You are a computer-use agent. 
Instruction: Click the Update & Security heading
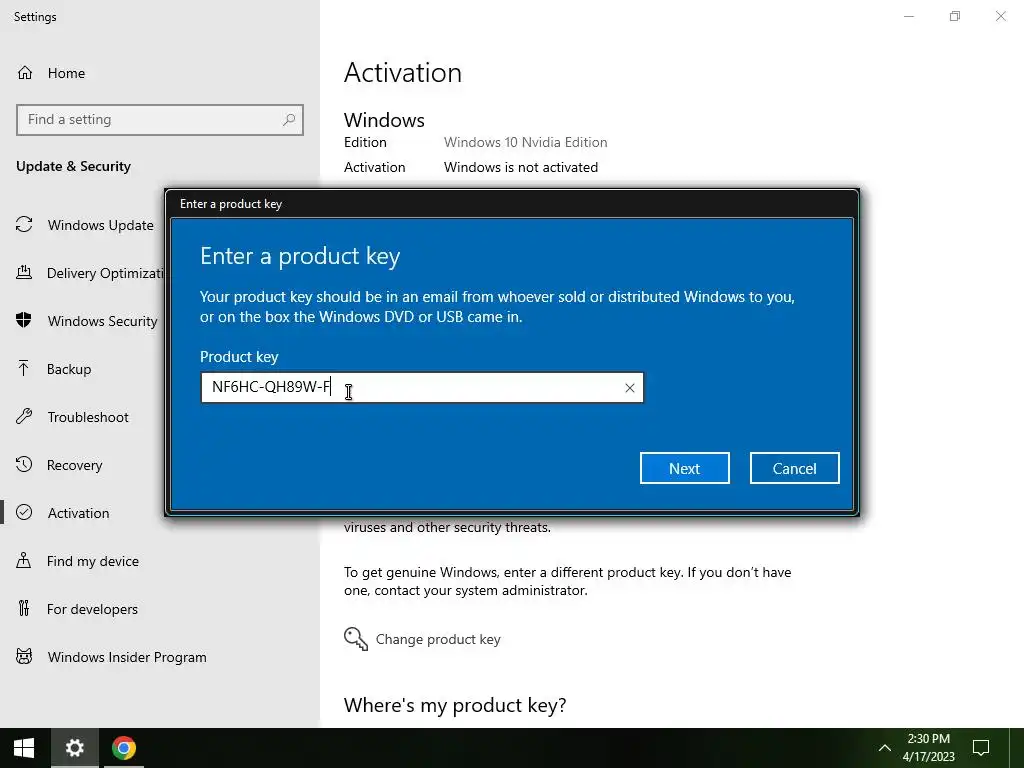point(73,167)
